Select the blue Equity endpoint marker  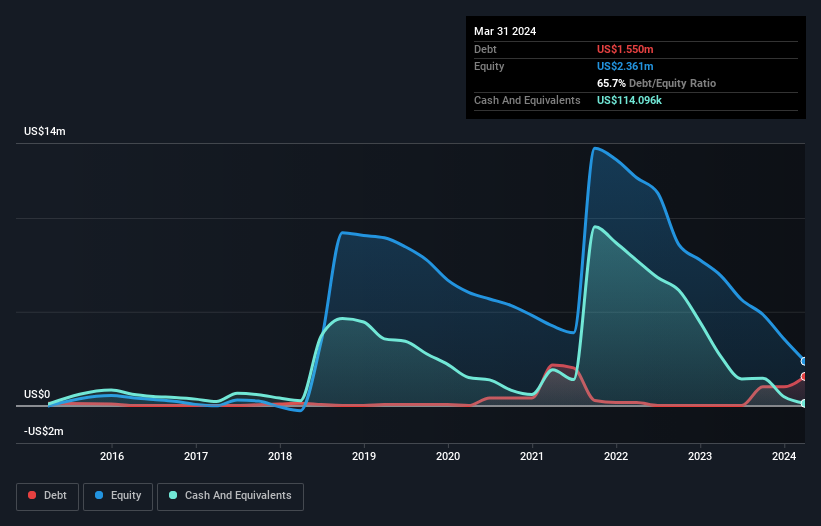point(804,361)
